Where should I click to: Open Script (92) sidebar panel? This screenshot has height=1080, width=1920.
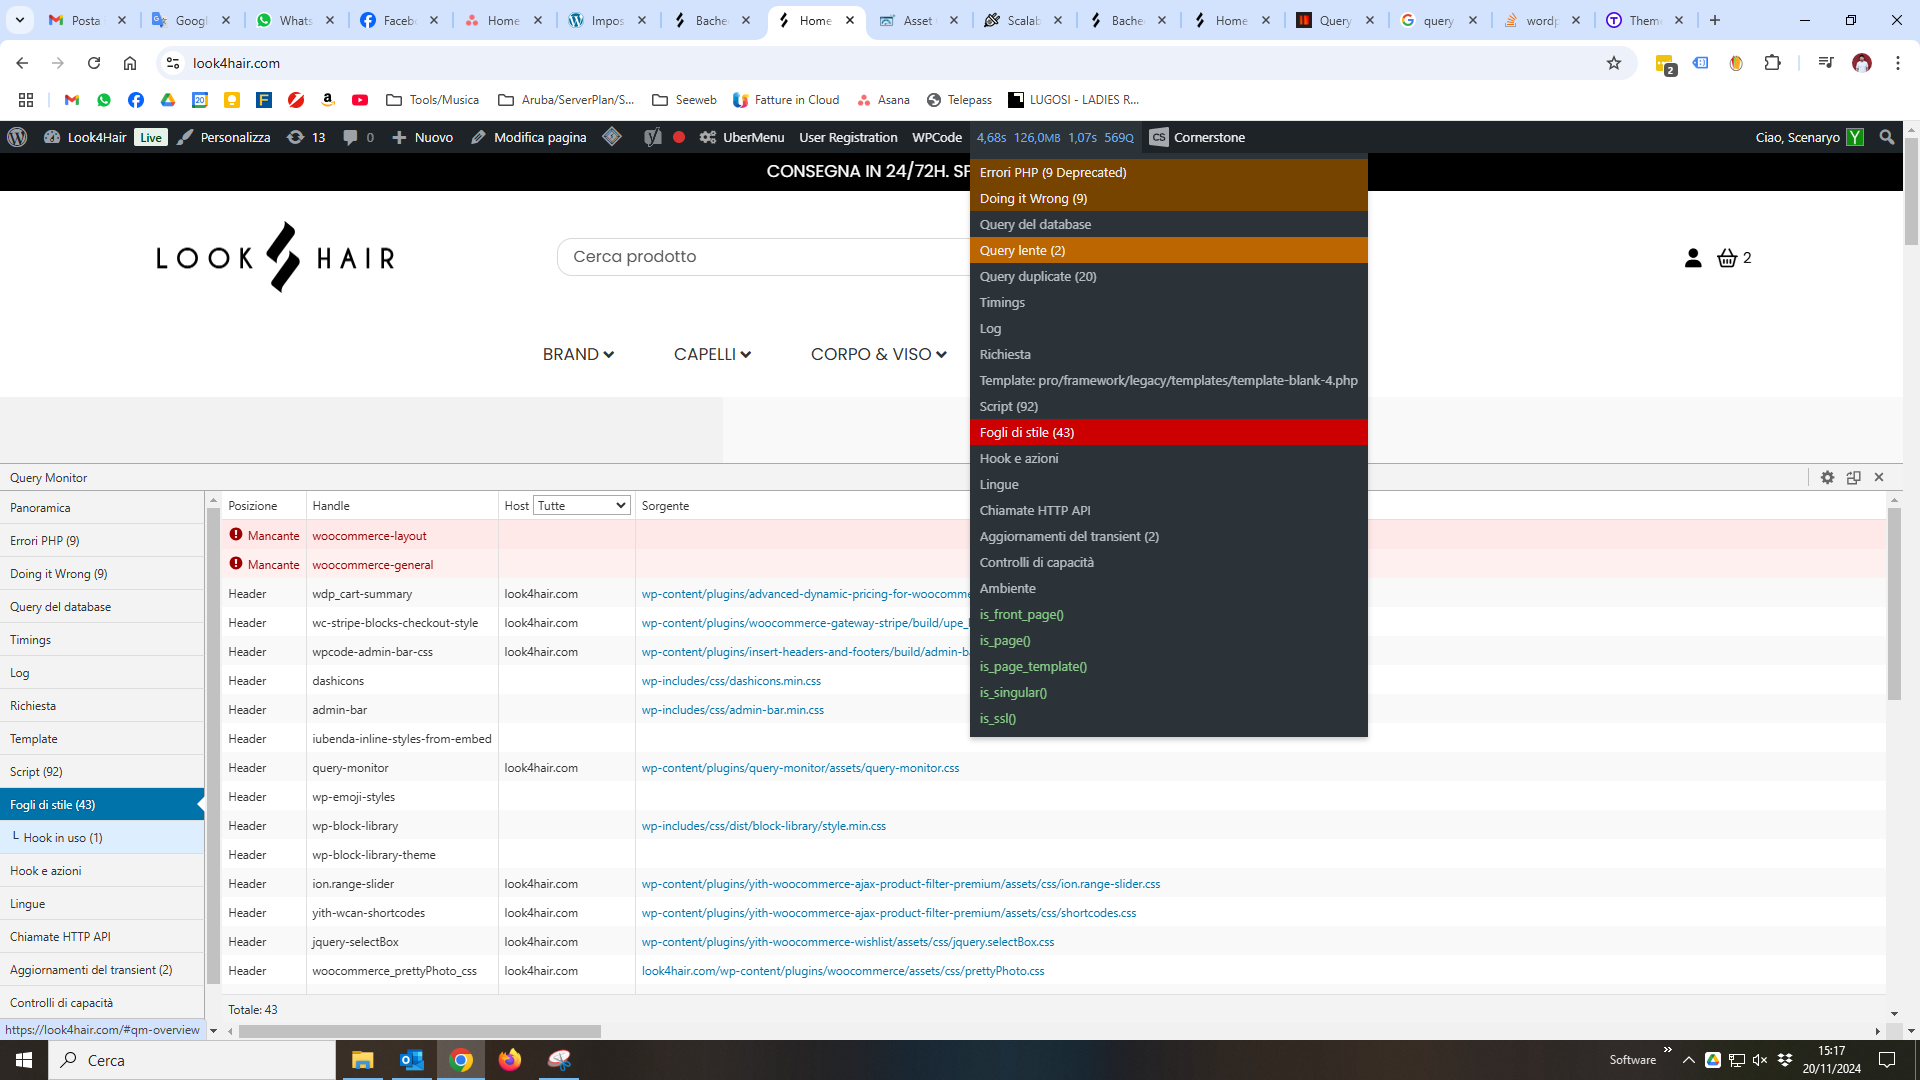coord(102,771)
